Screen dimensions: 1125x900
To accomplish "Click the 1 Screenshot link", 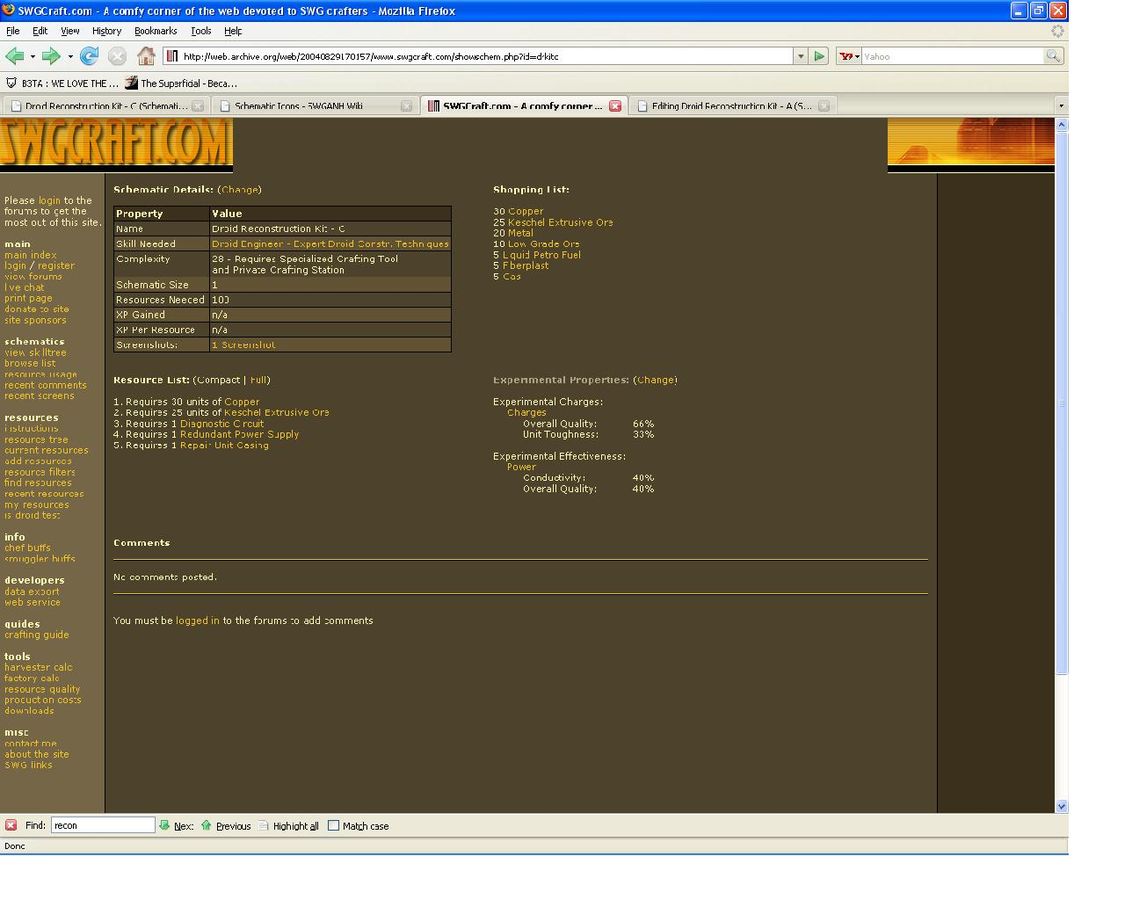I will (x=243, y=344).
